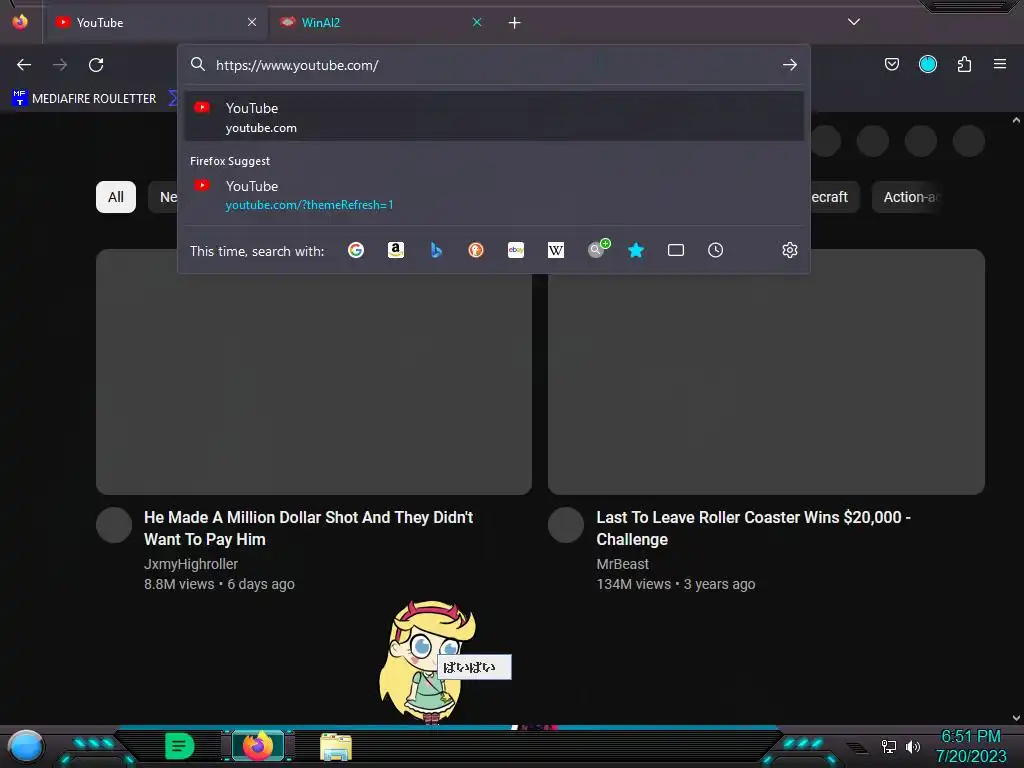The height and width of the screenshot is (768, 1024).
Task: Open the volume speaker tray icon
Action: tap(912, 746)
